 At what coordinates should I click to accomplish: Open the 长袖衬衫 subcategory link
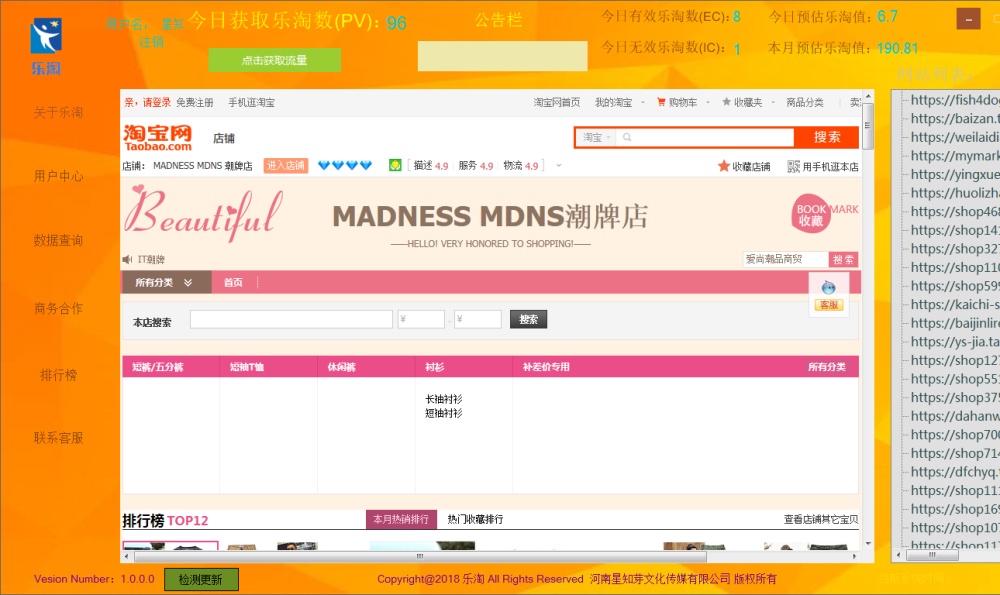444,399
